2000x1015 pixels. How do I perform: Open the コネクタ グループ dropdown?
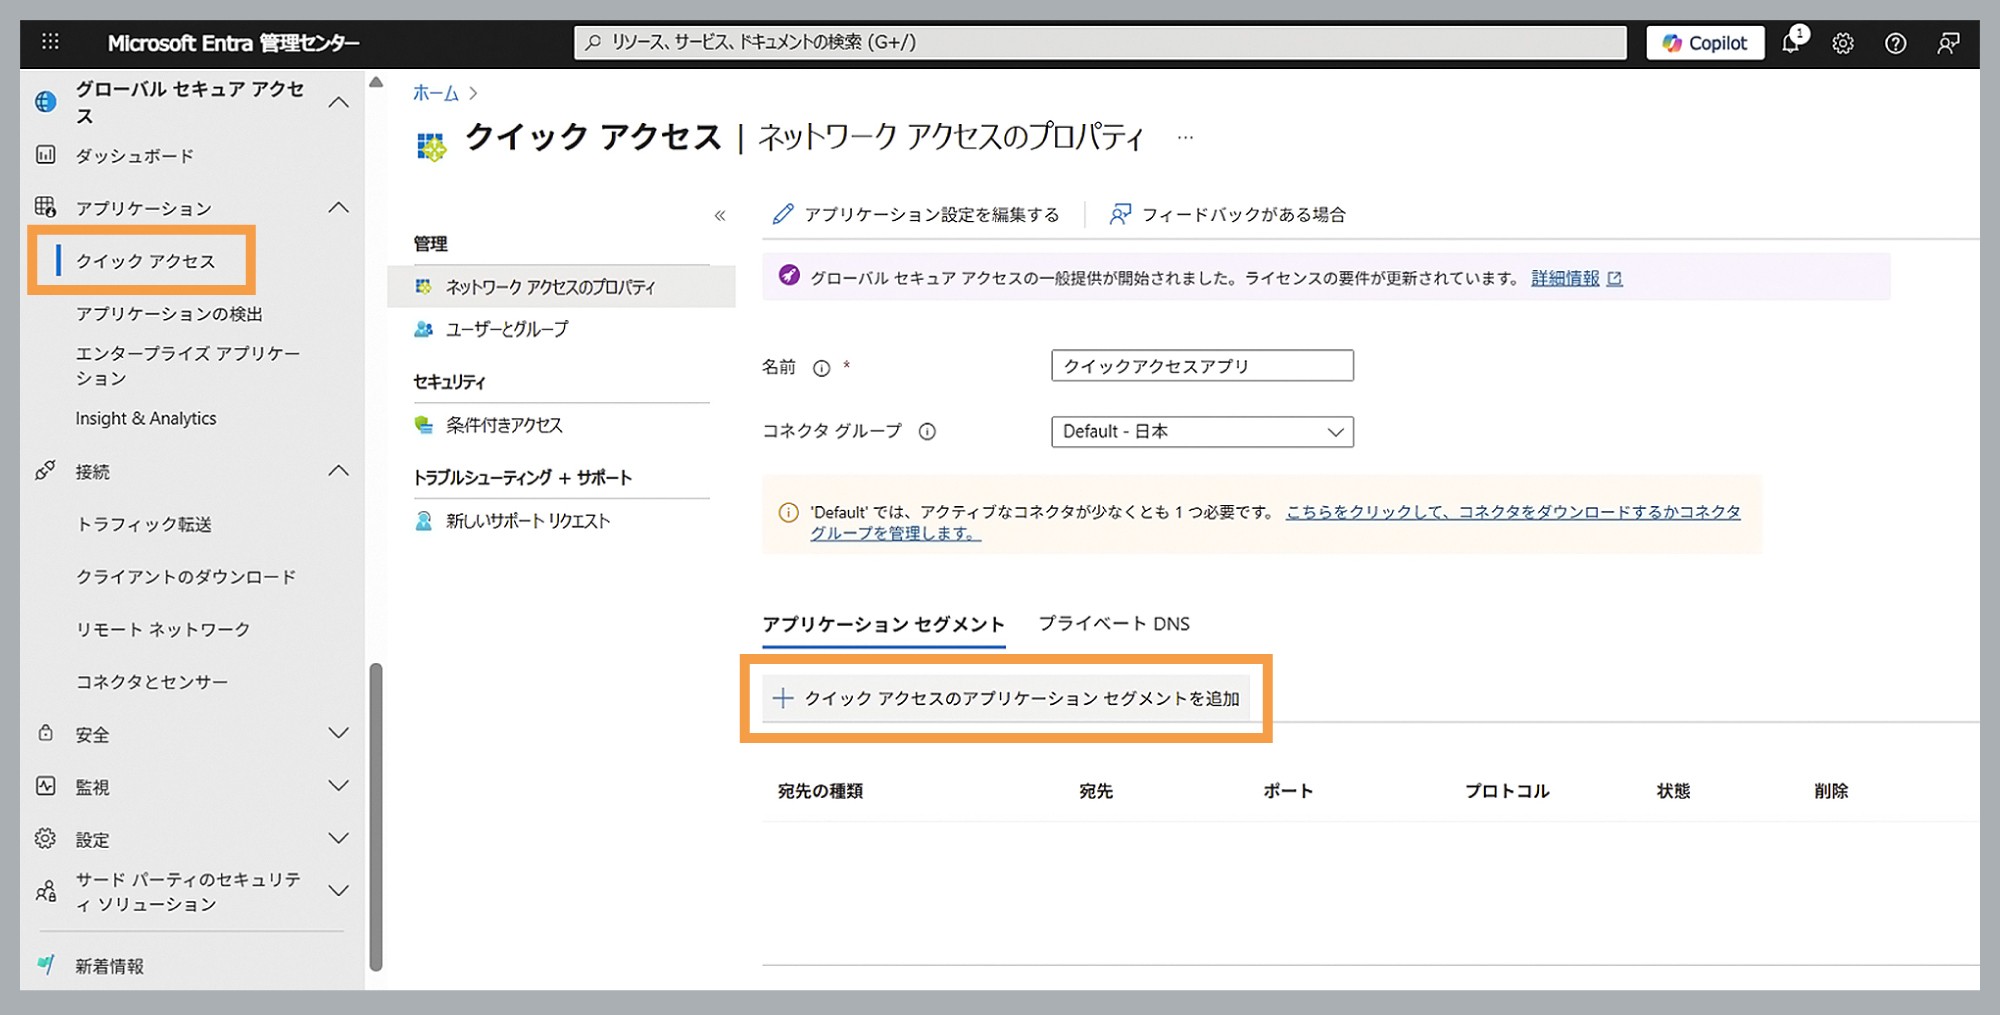[x=1200, y=431]
